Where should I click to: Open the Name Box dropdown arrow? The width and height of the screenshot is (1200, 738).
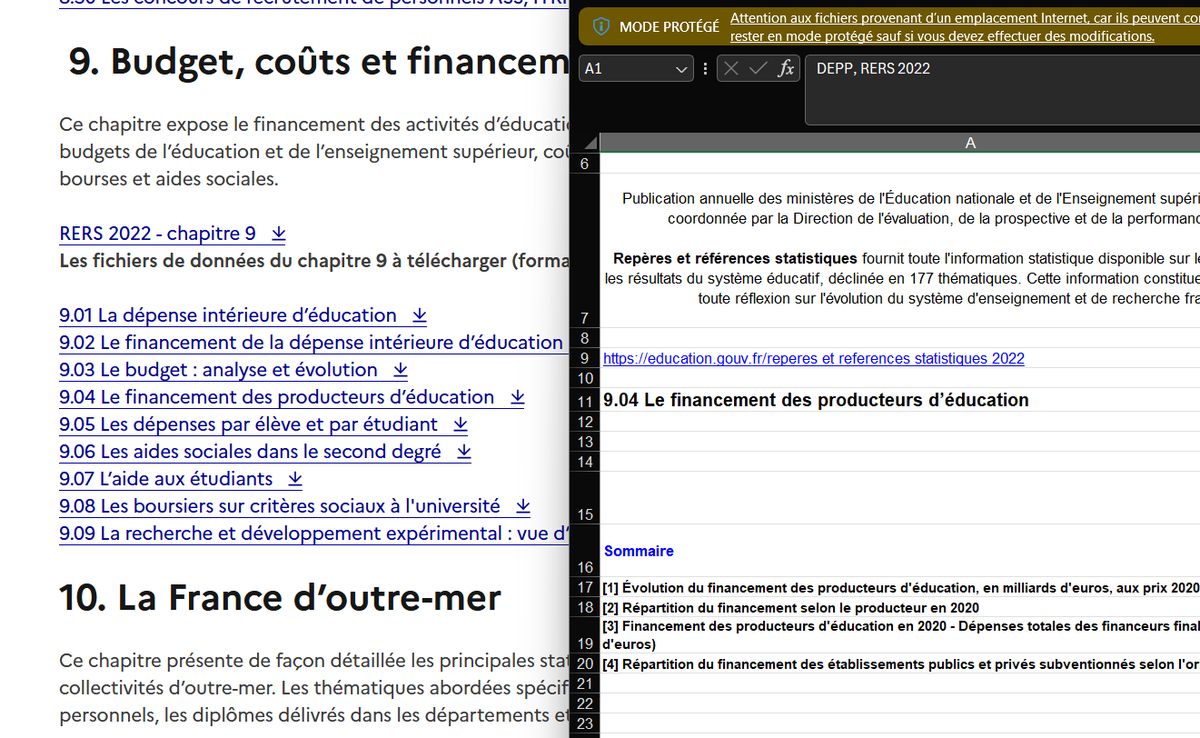pos(681,69)
